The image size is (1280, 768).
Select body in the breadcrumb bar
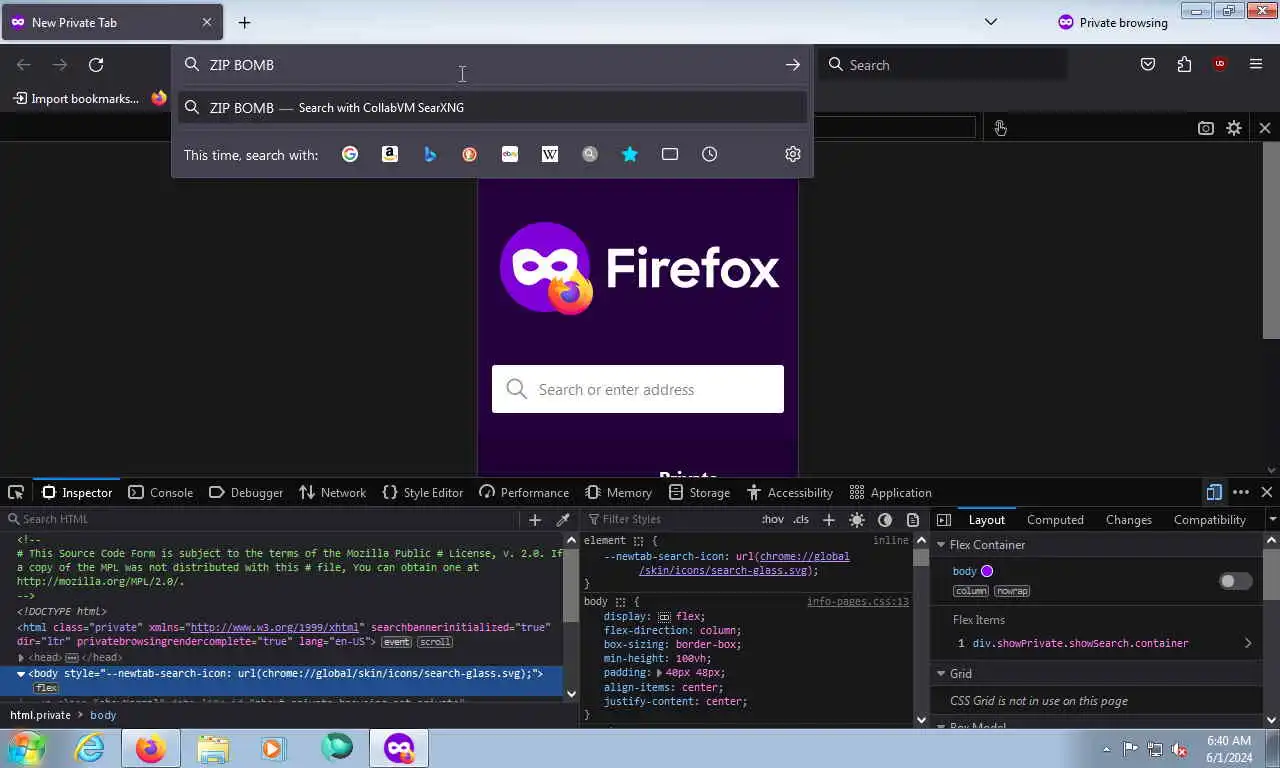103,715
